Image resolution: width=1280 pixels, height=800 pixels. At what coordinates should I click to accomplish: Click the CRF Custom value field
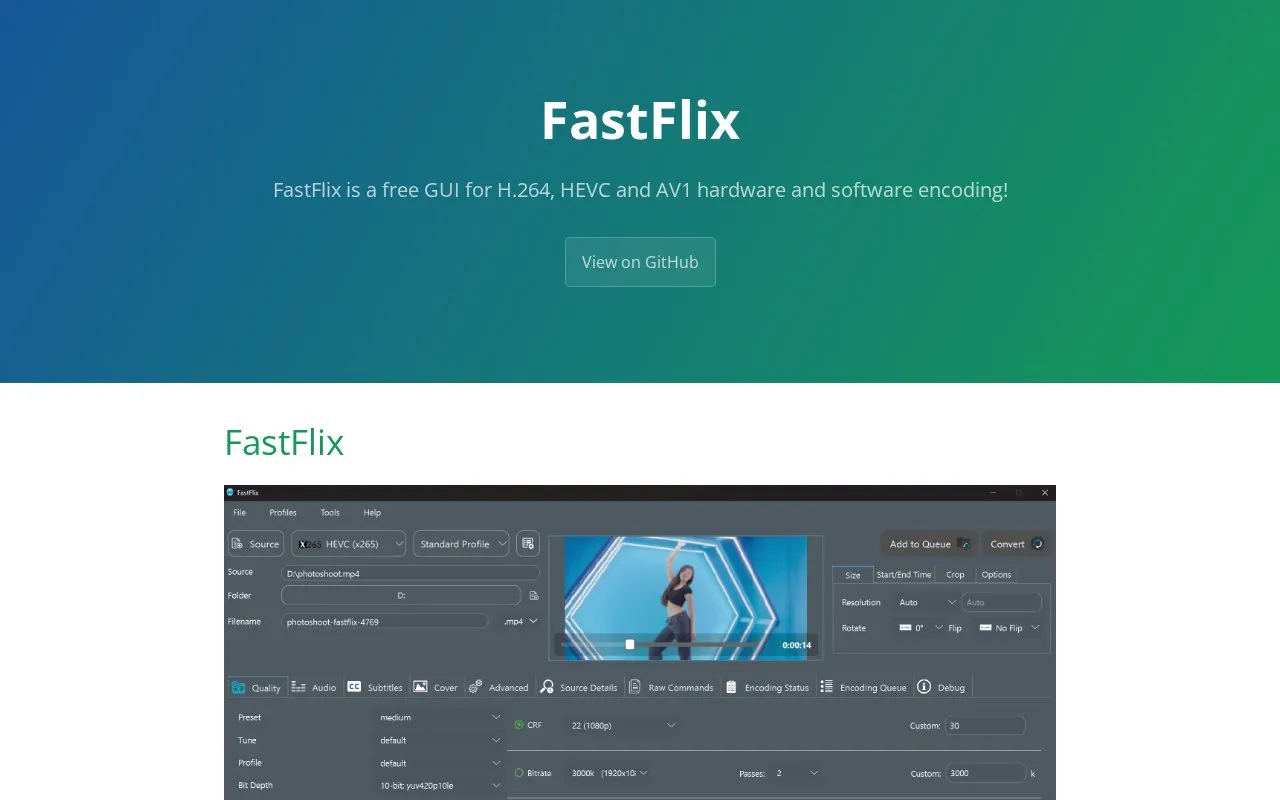pos(985,725)
